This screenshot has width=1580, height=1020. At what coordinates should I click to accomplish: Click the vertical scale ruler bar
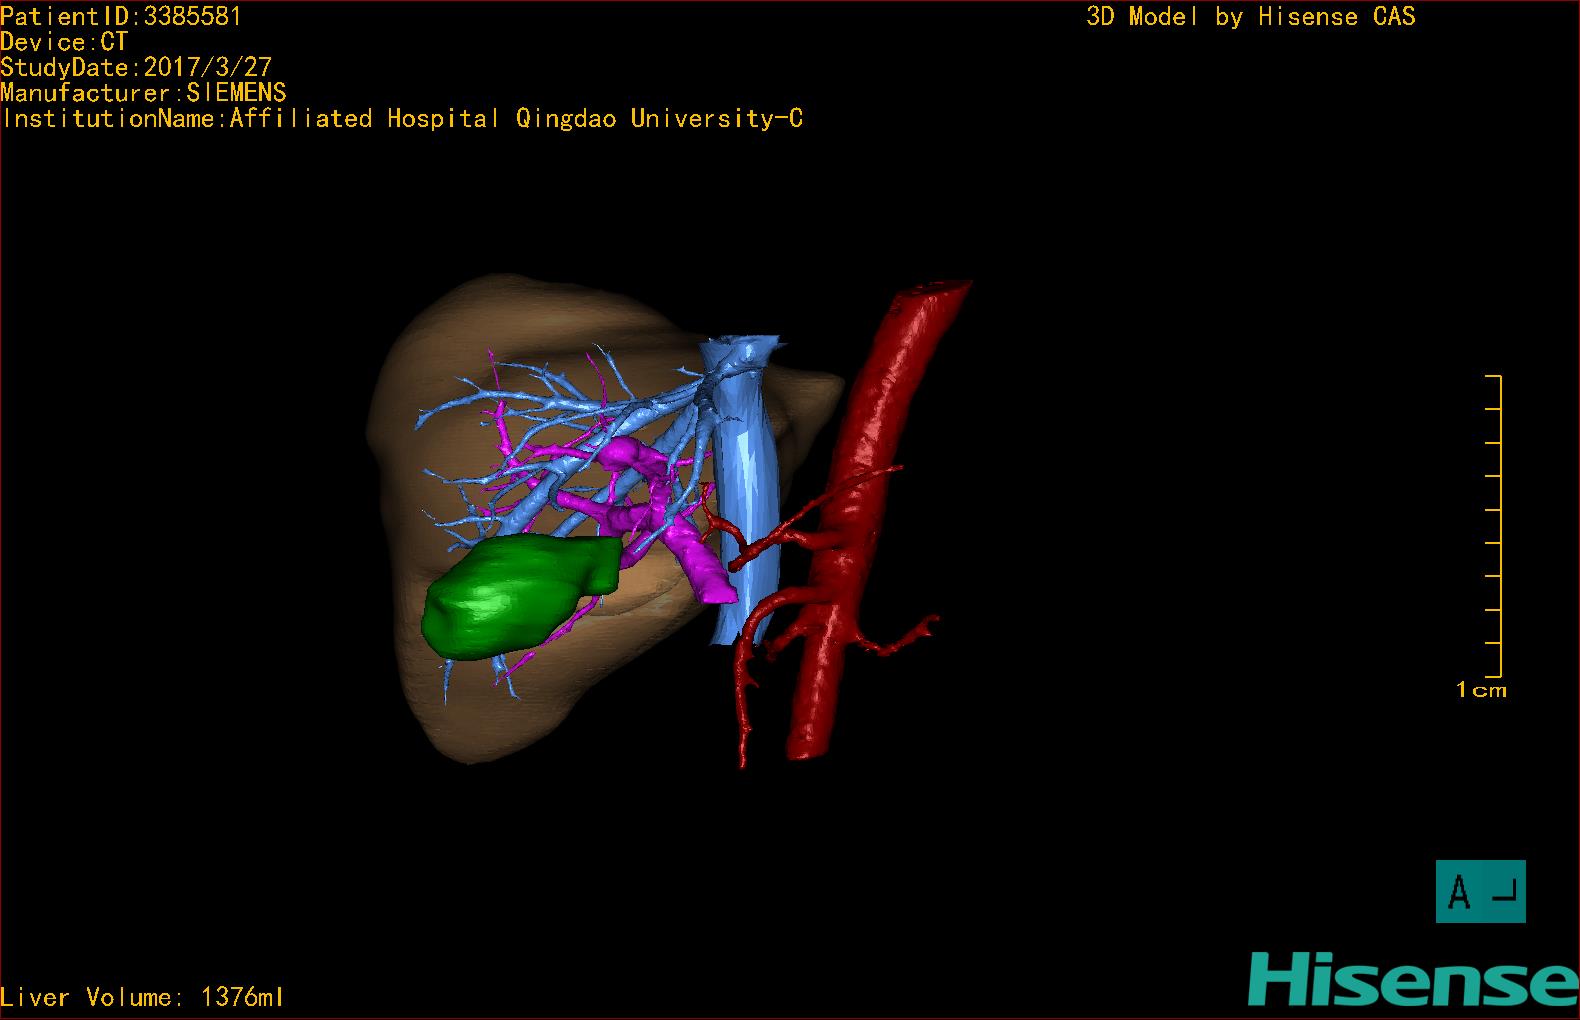(1494, 526)
